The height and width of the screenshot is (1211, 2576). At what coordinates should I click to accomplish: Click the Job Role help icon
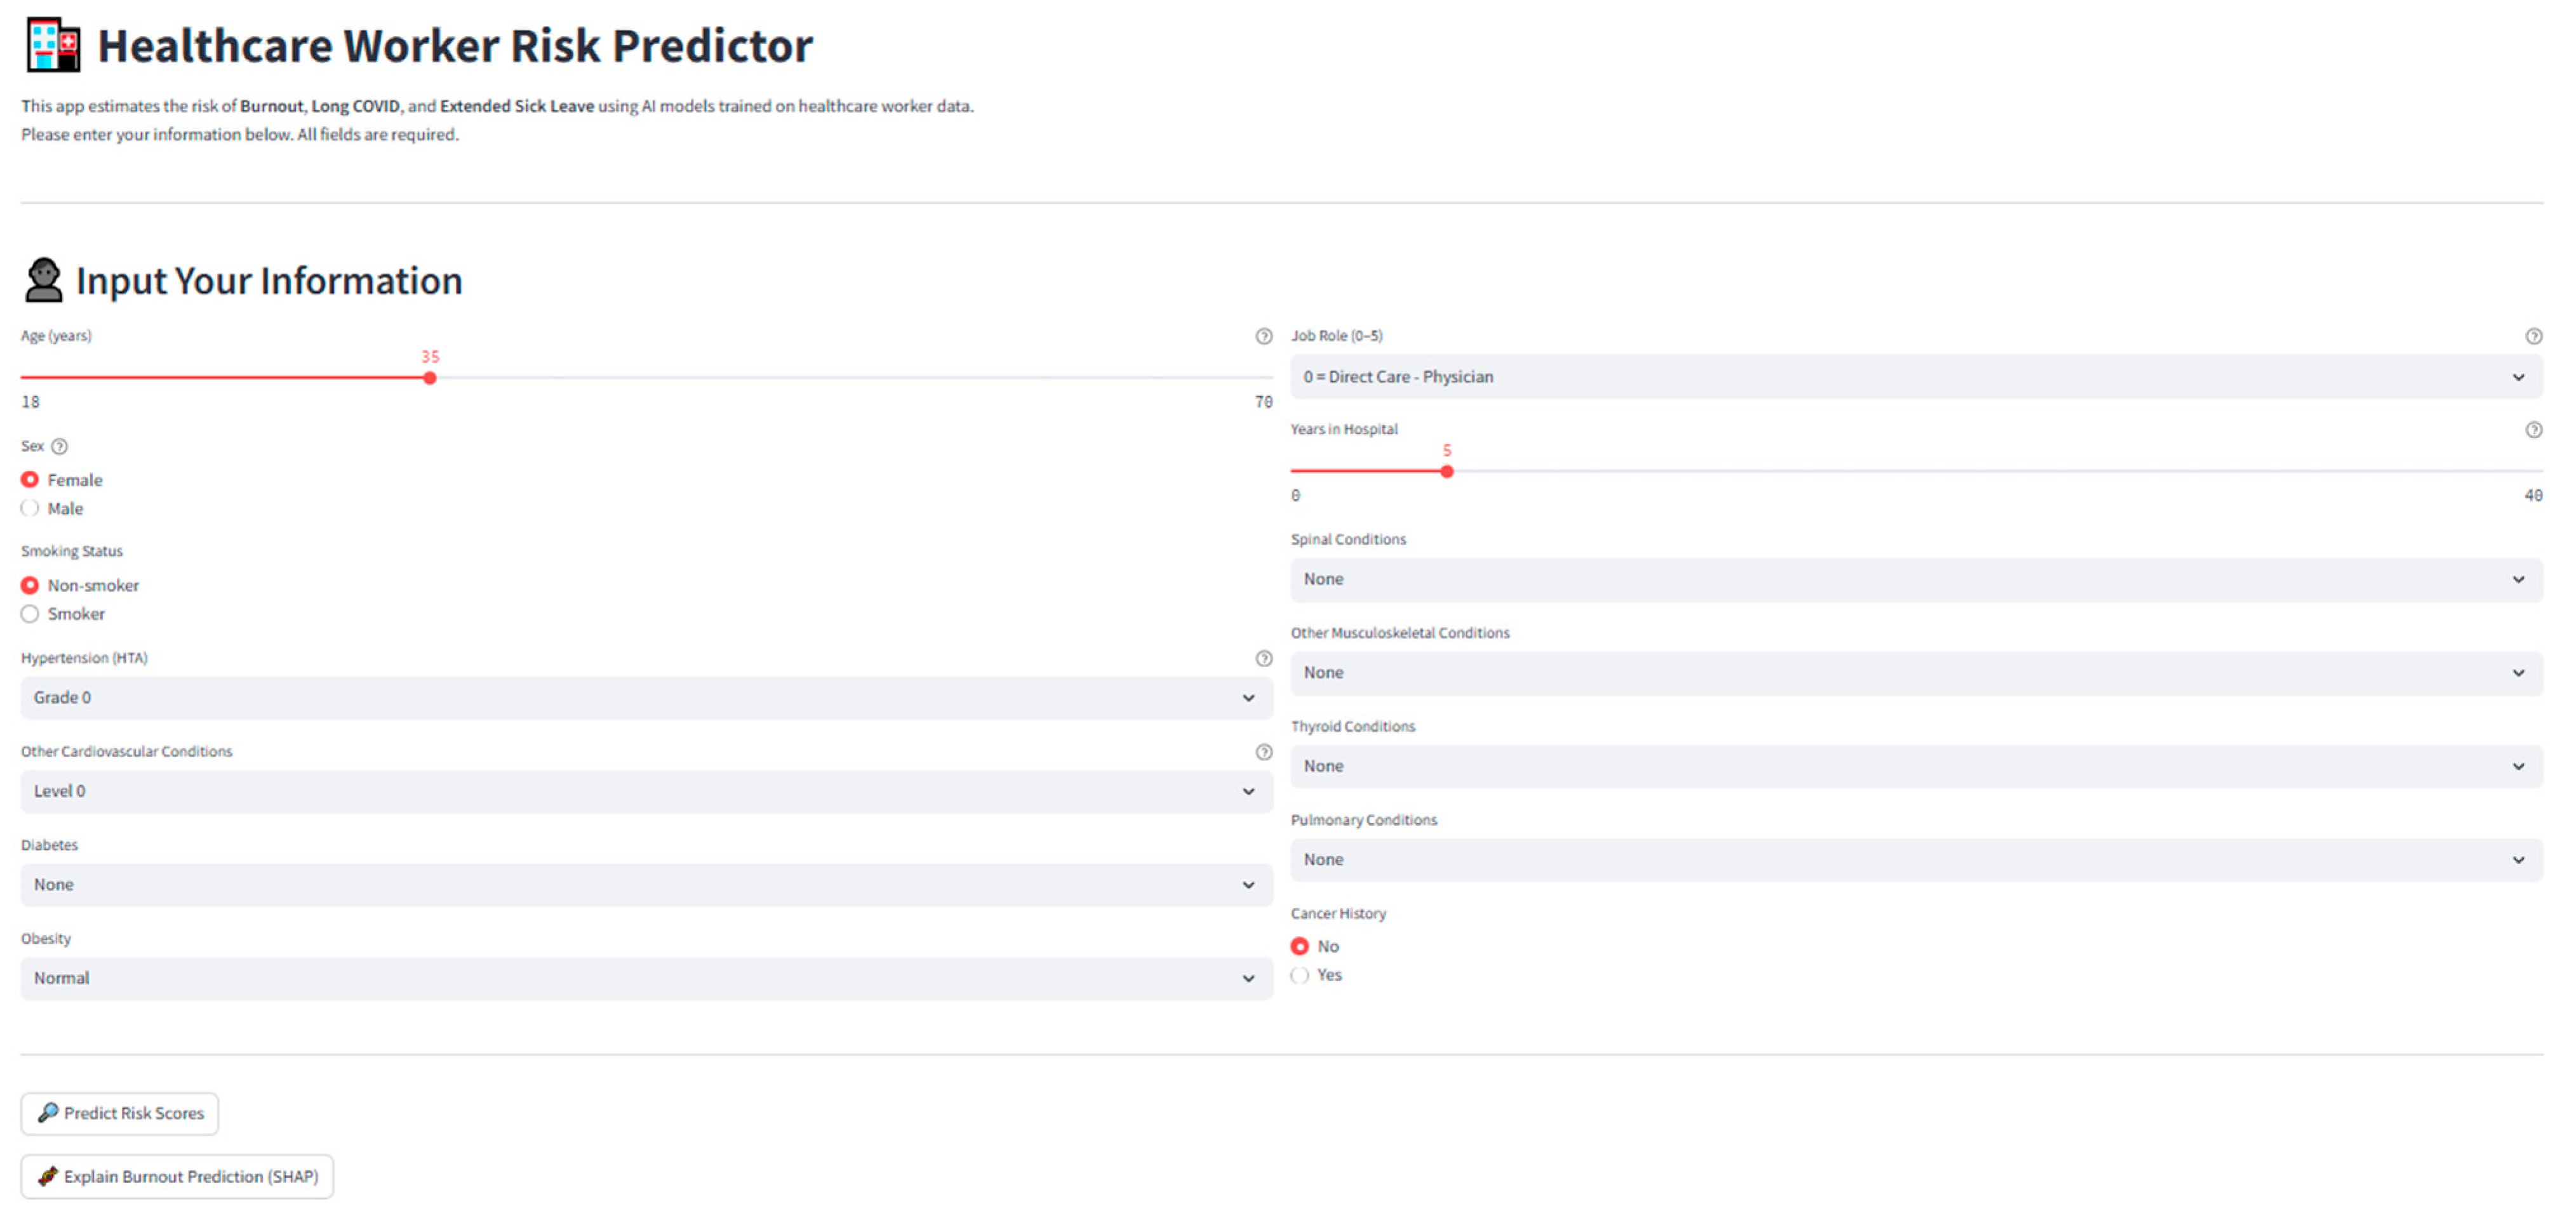2533,336
